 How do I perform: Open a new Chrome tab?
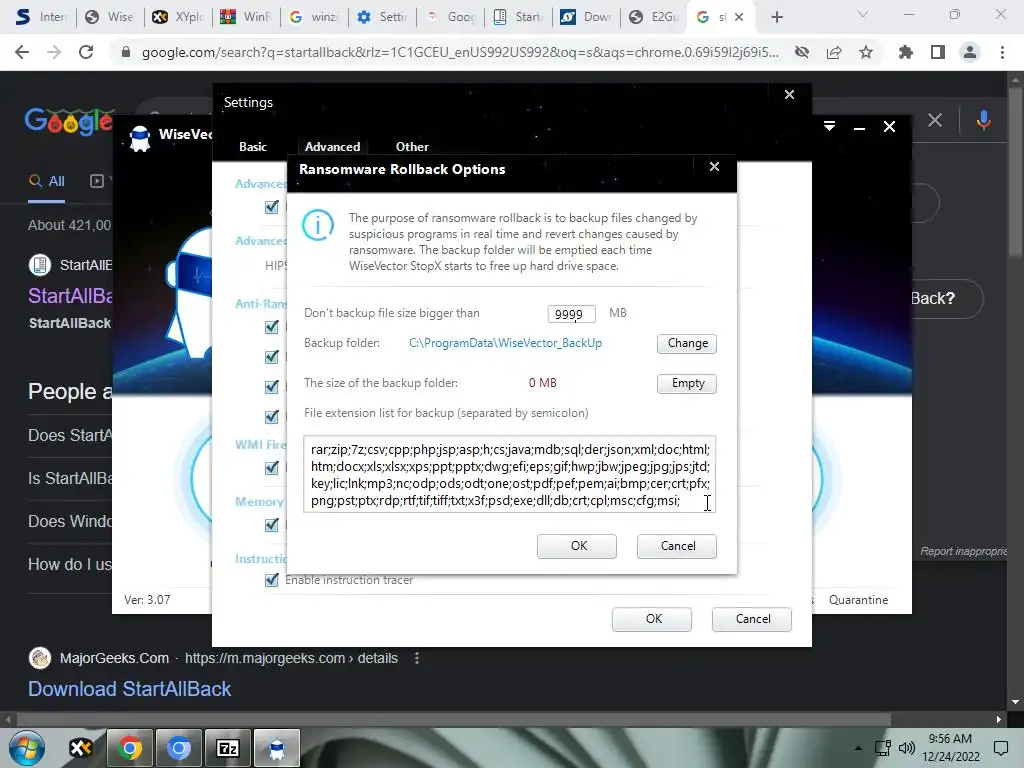[776, 18]
